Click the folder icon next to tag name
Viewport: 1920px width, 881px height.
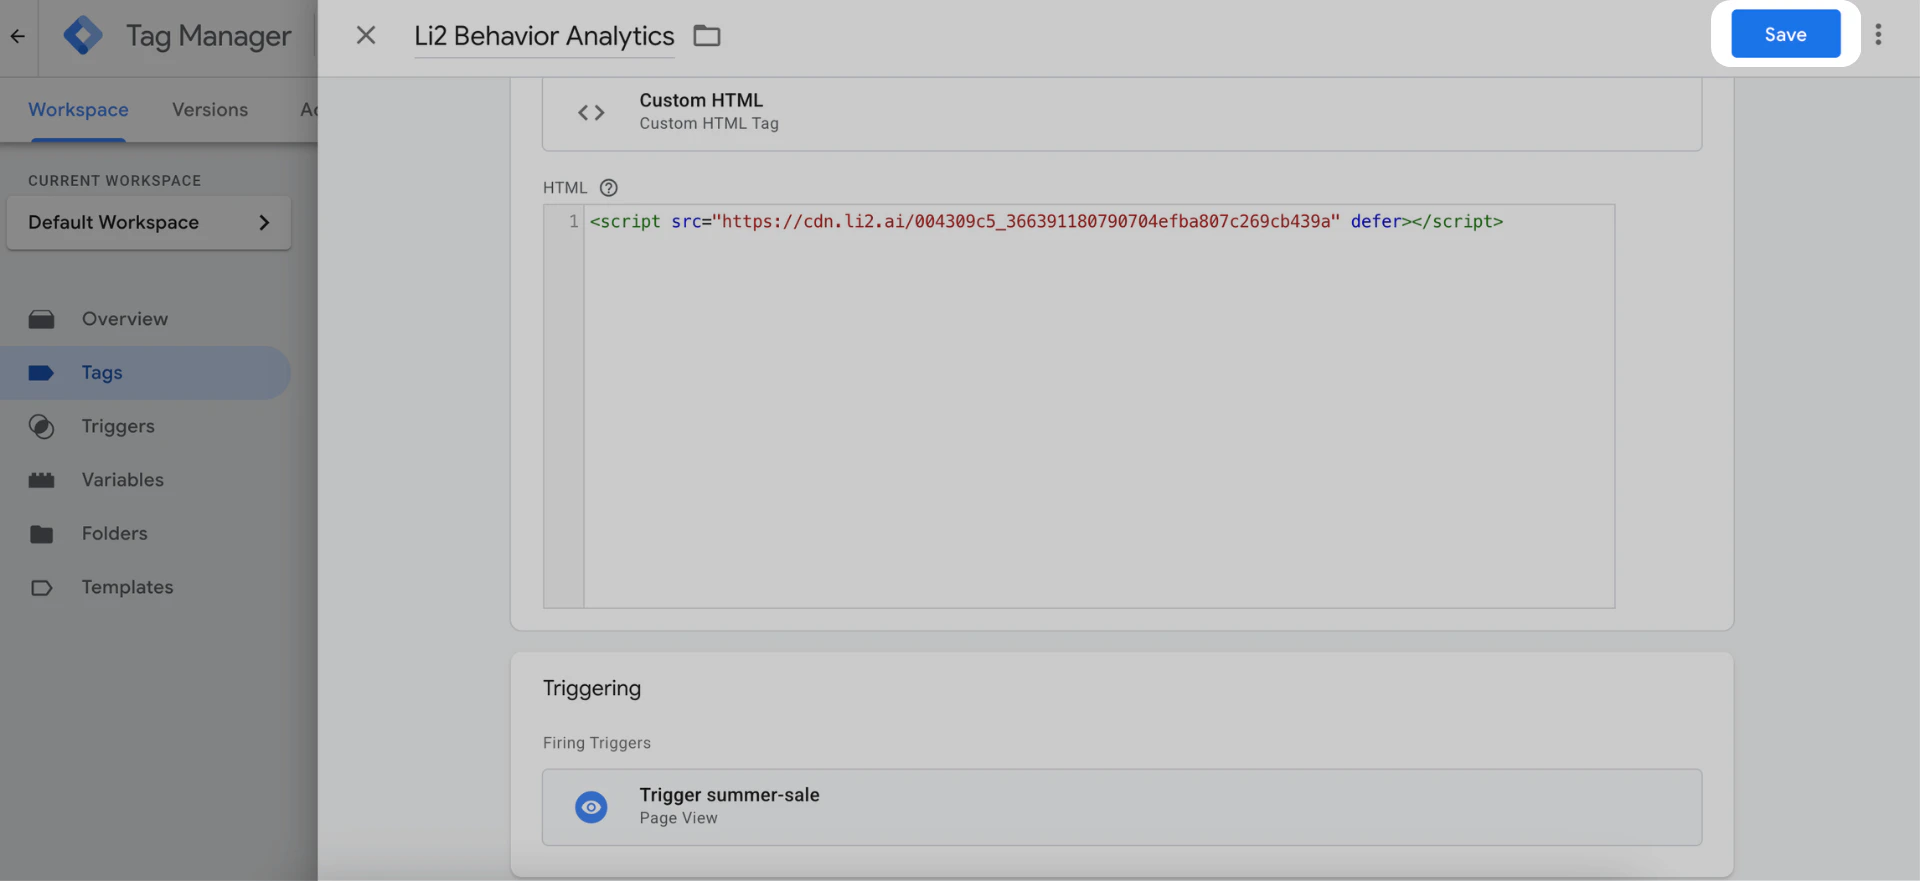[707, 35]
